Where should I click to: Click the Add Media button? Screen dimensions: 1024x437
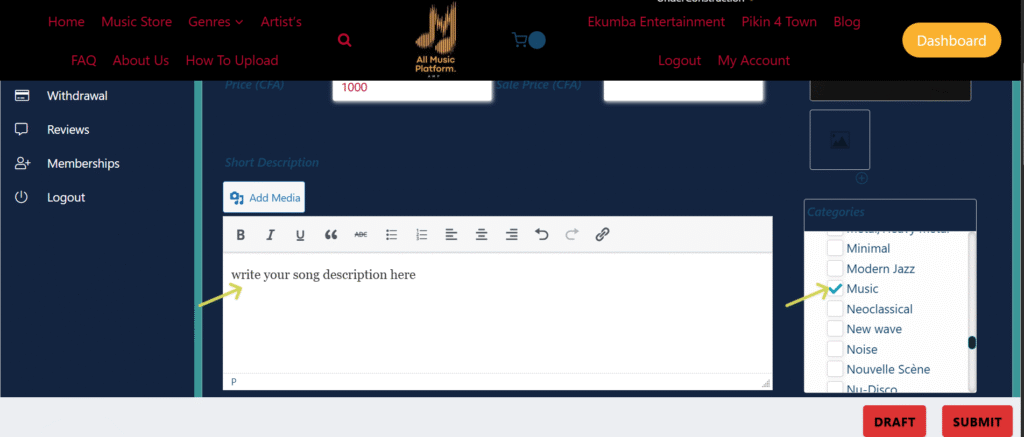264,198
